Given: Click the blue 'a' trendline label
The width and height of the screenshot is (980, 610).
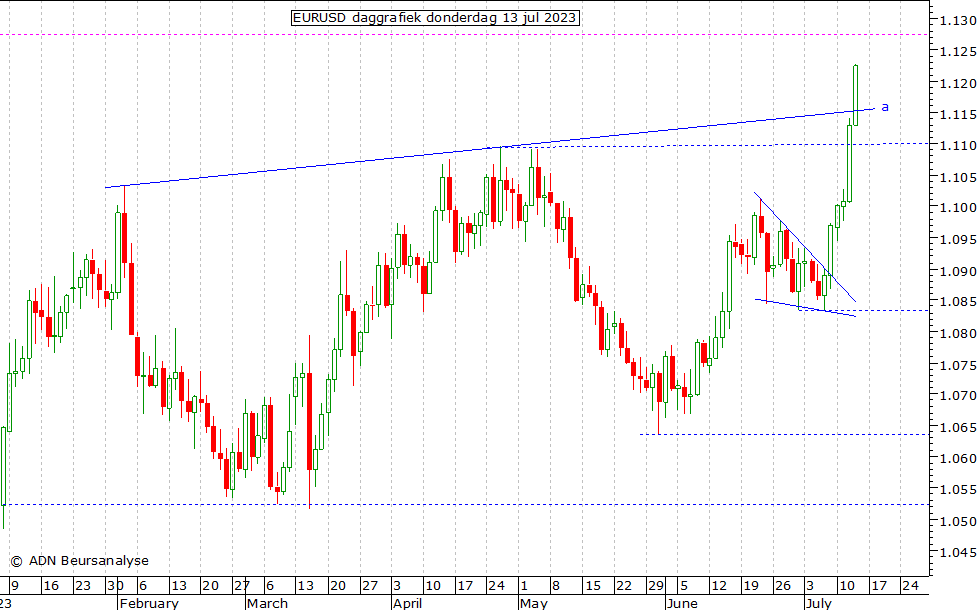Looking at the screenshot, I should [885, 107].
